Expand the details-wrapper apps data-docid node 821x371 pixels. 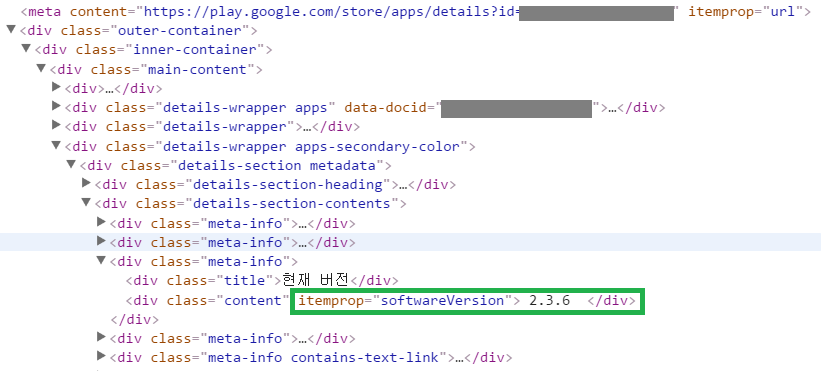(x=57, y=107)
